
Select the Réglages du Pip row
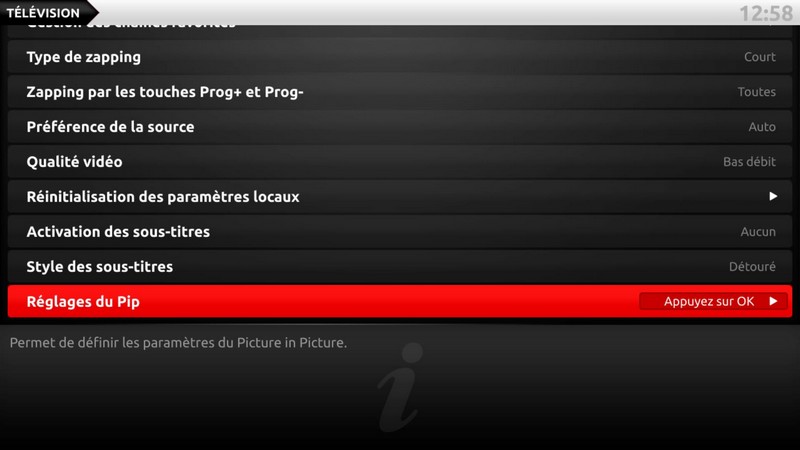coord(399,302)
